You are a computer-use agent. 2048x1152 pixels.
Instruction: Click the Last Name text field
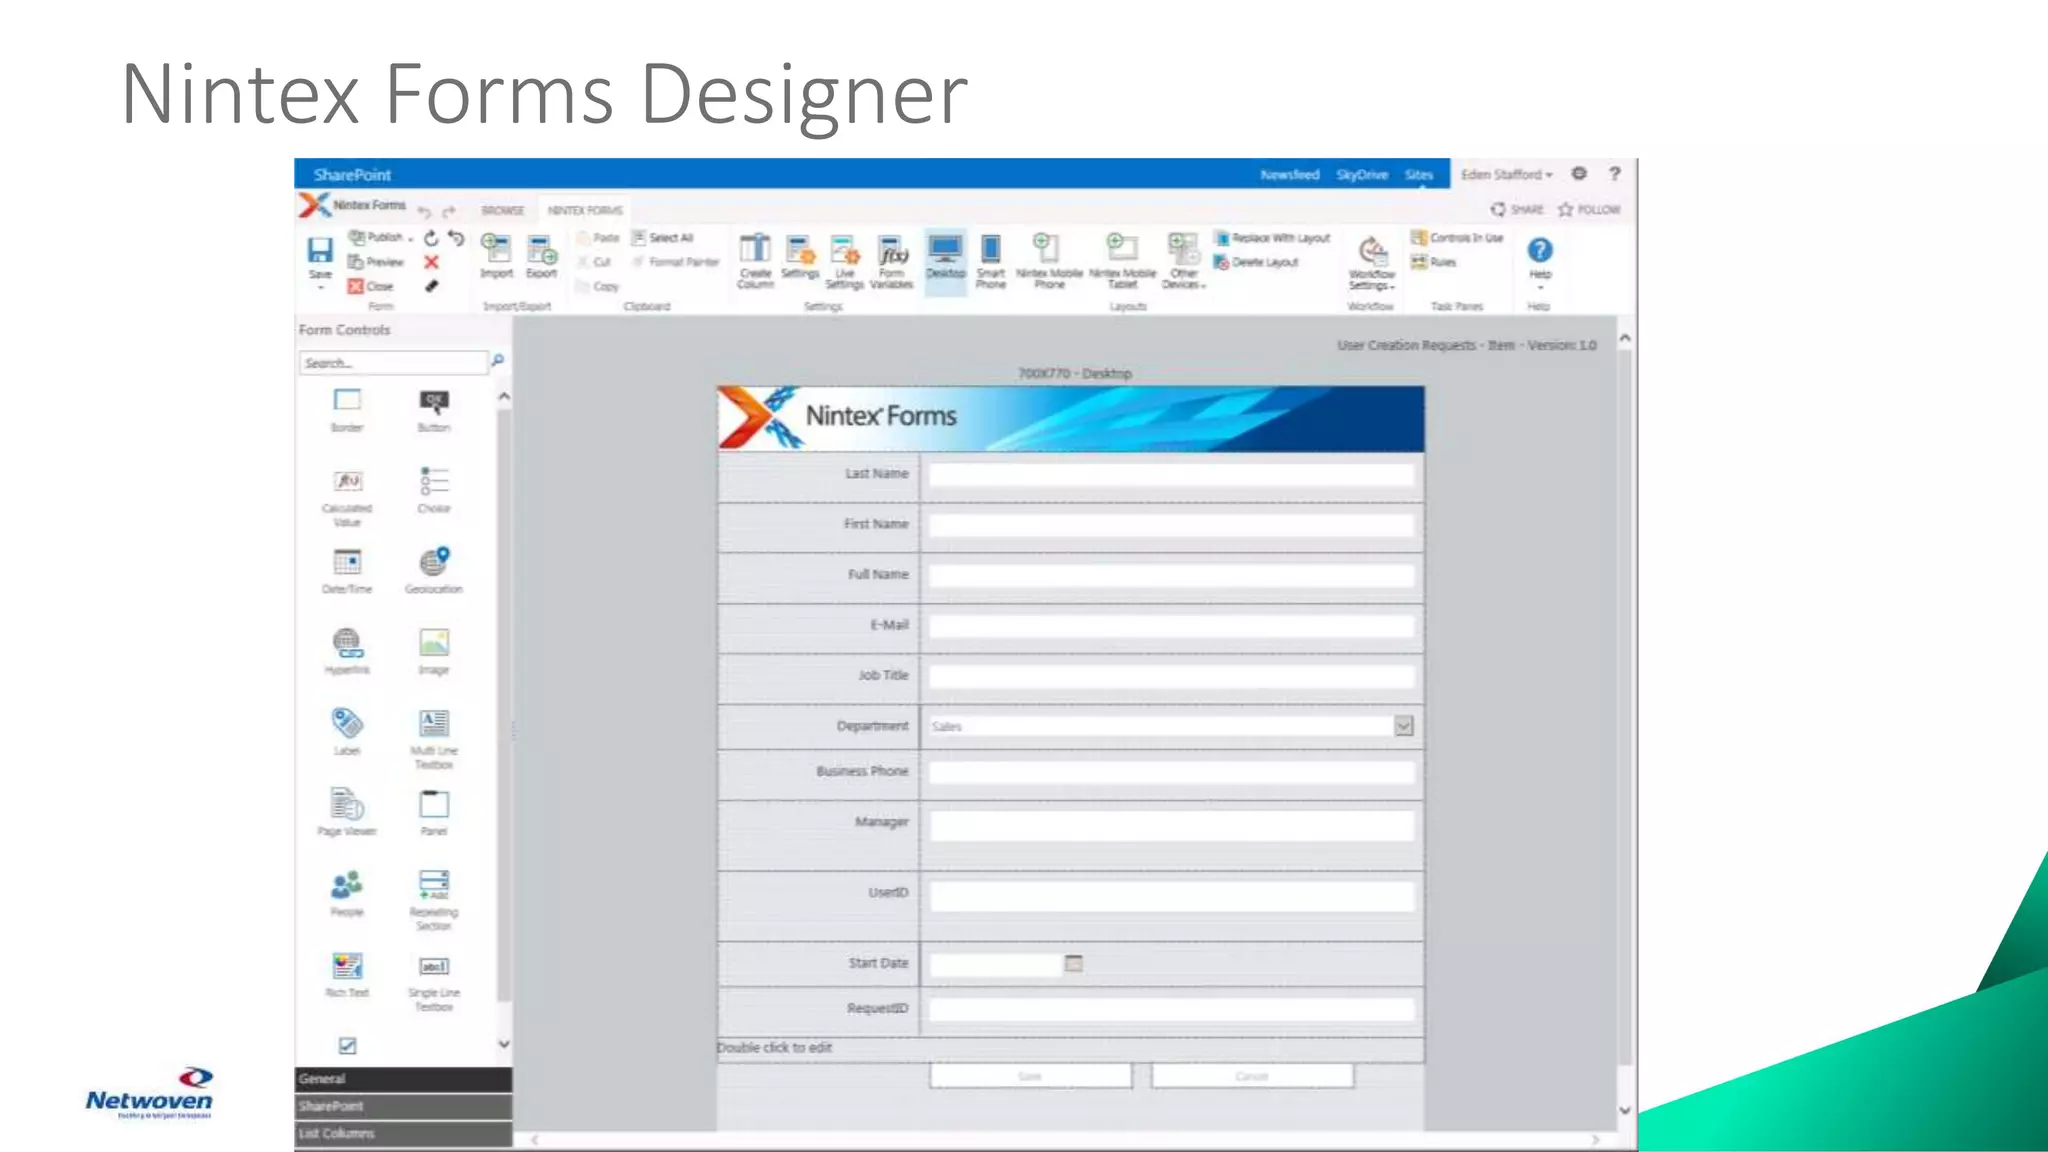click(x=1171, y=475)
